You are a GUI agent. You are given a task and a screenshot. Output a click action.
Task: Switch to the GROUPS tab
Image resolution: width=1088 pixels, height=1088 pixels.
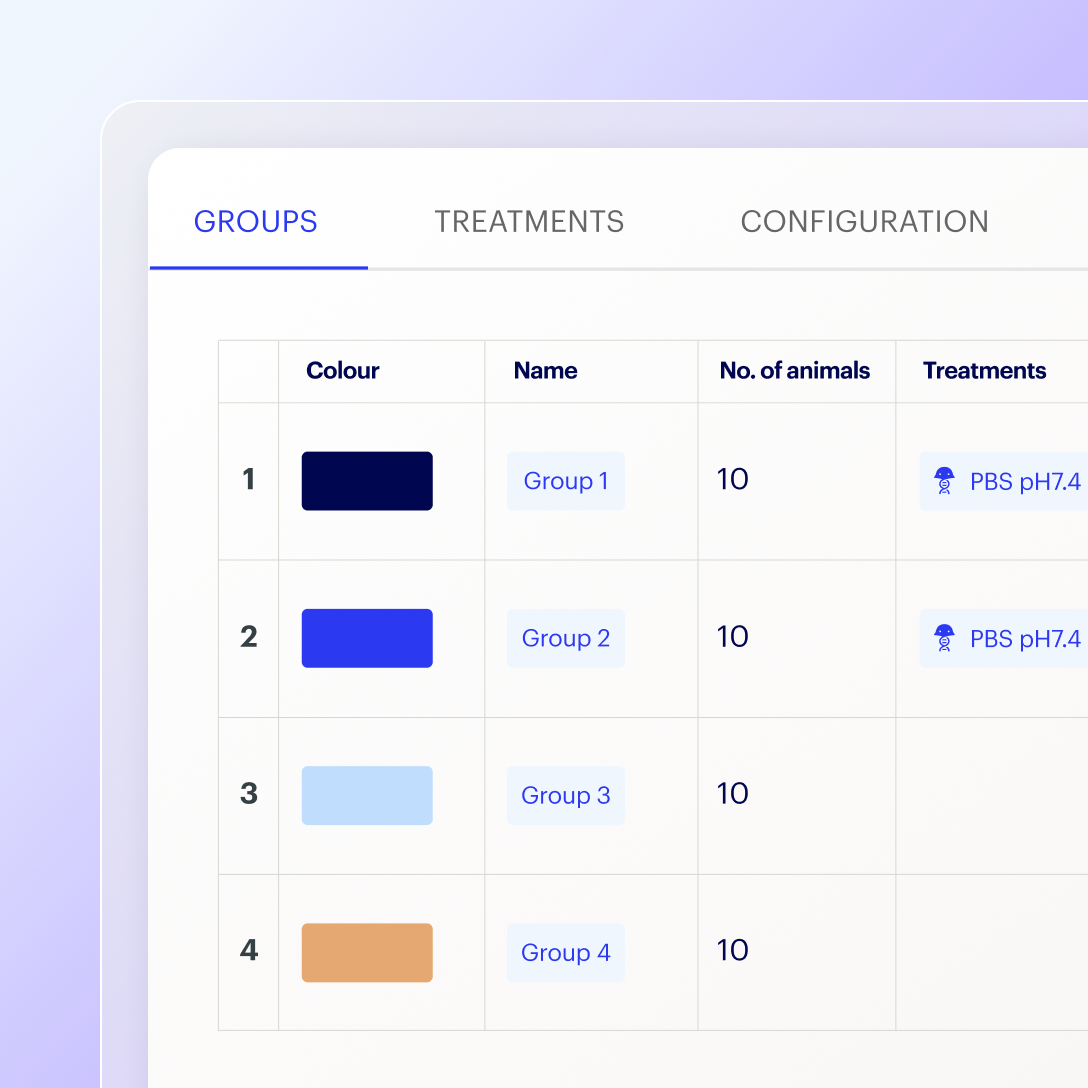click(x=255, y=222)
